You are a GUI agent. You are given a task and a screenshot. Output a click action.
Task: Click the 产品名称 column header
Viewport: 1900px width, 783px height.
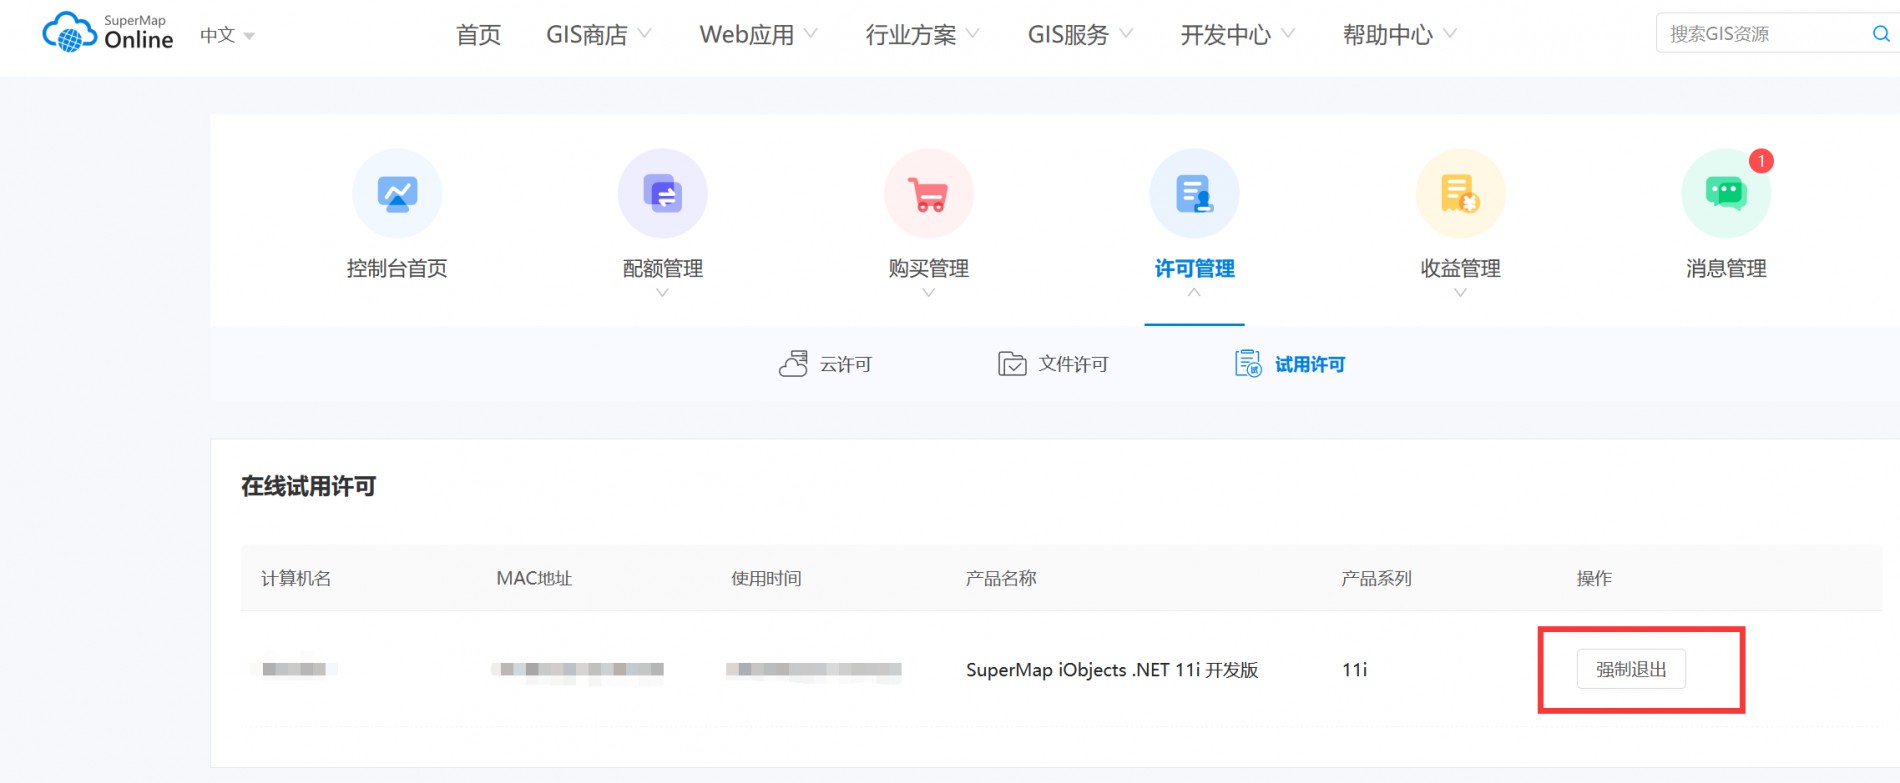[x=1001, y=578]
